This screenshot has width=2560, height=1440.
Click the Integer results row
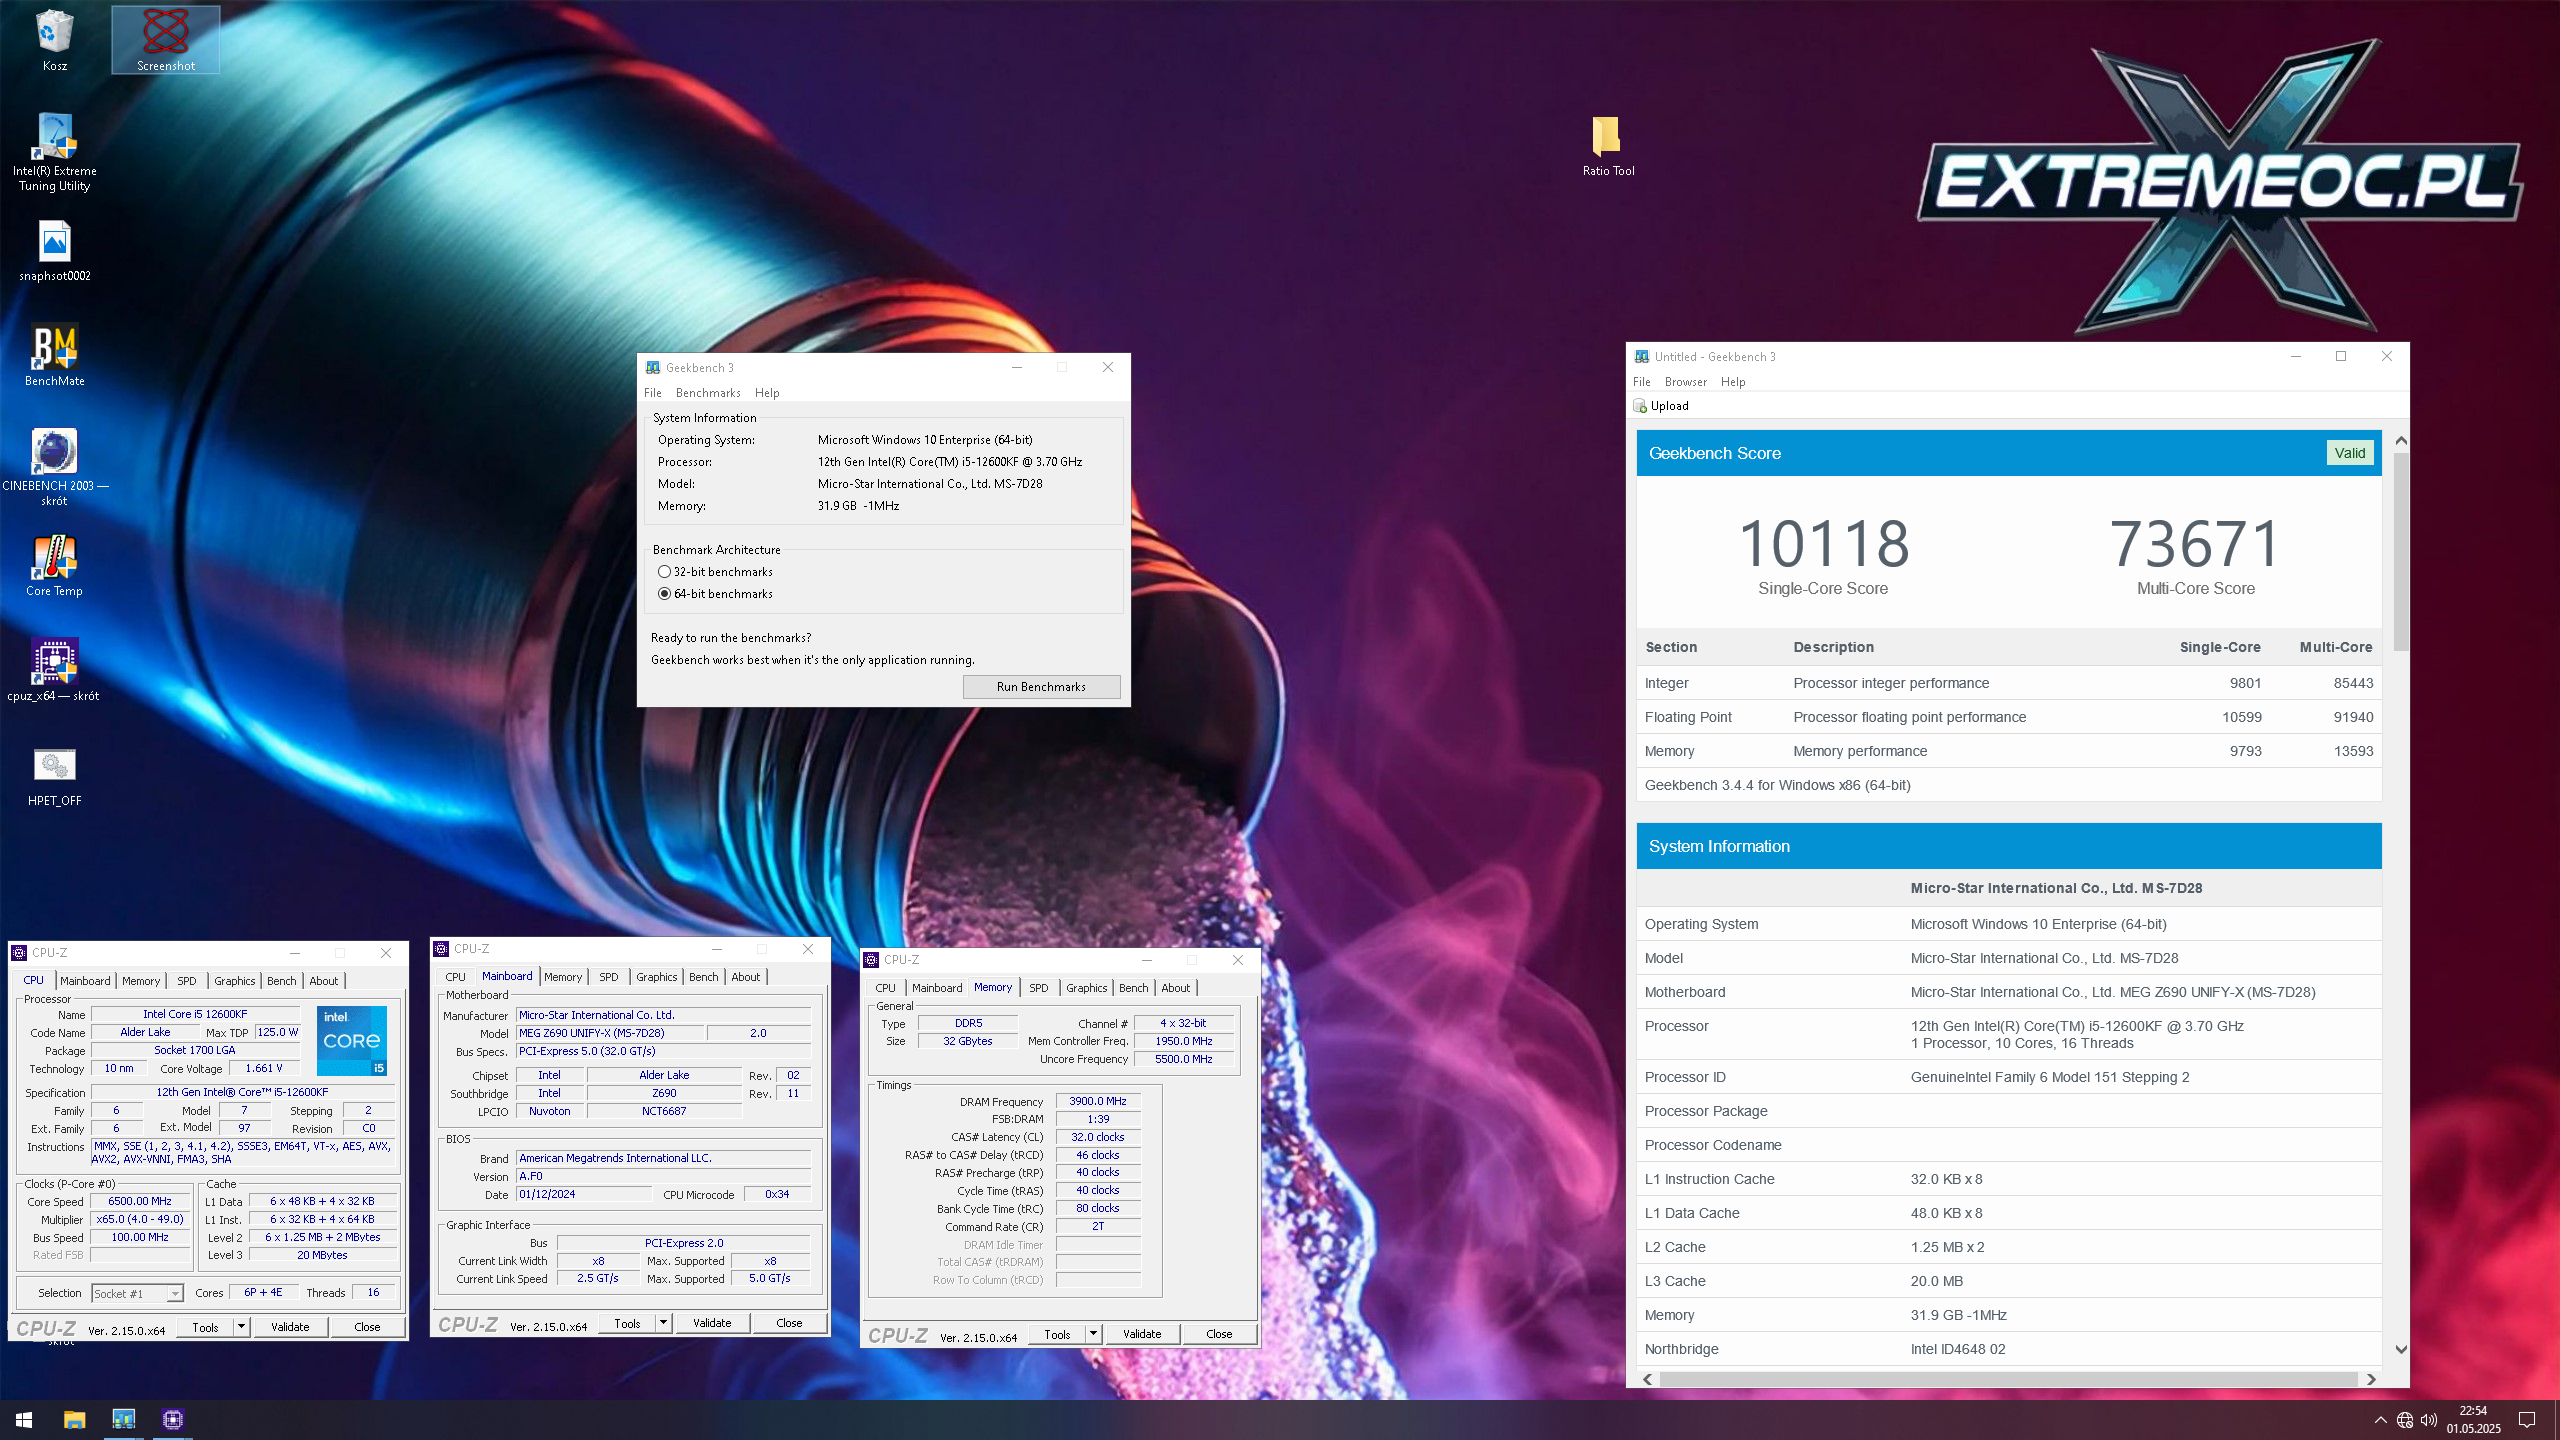click(x=2009, y=683)
